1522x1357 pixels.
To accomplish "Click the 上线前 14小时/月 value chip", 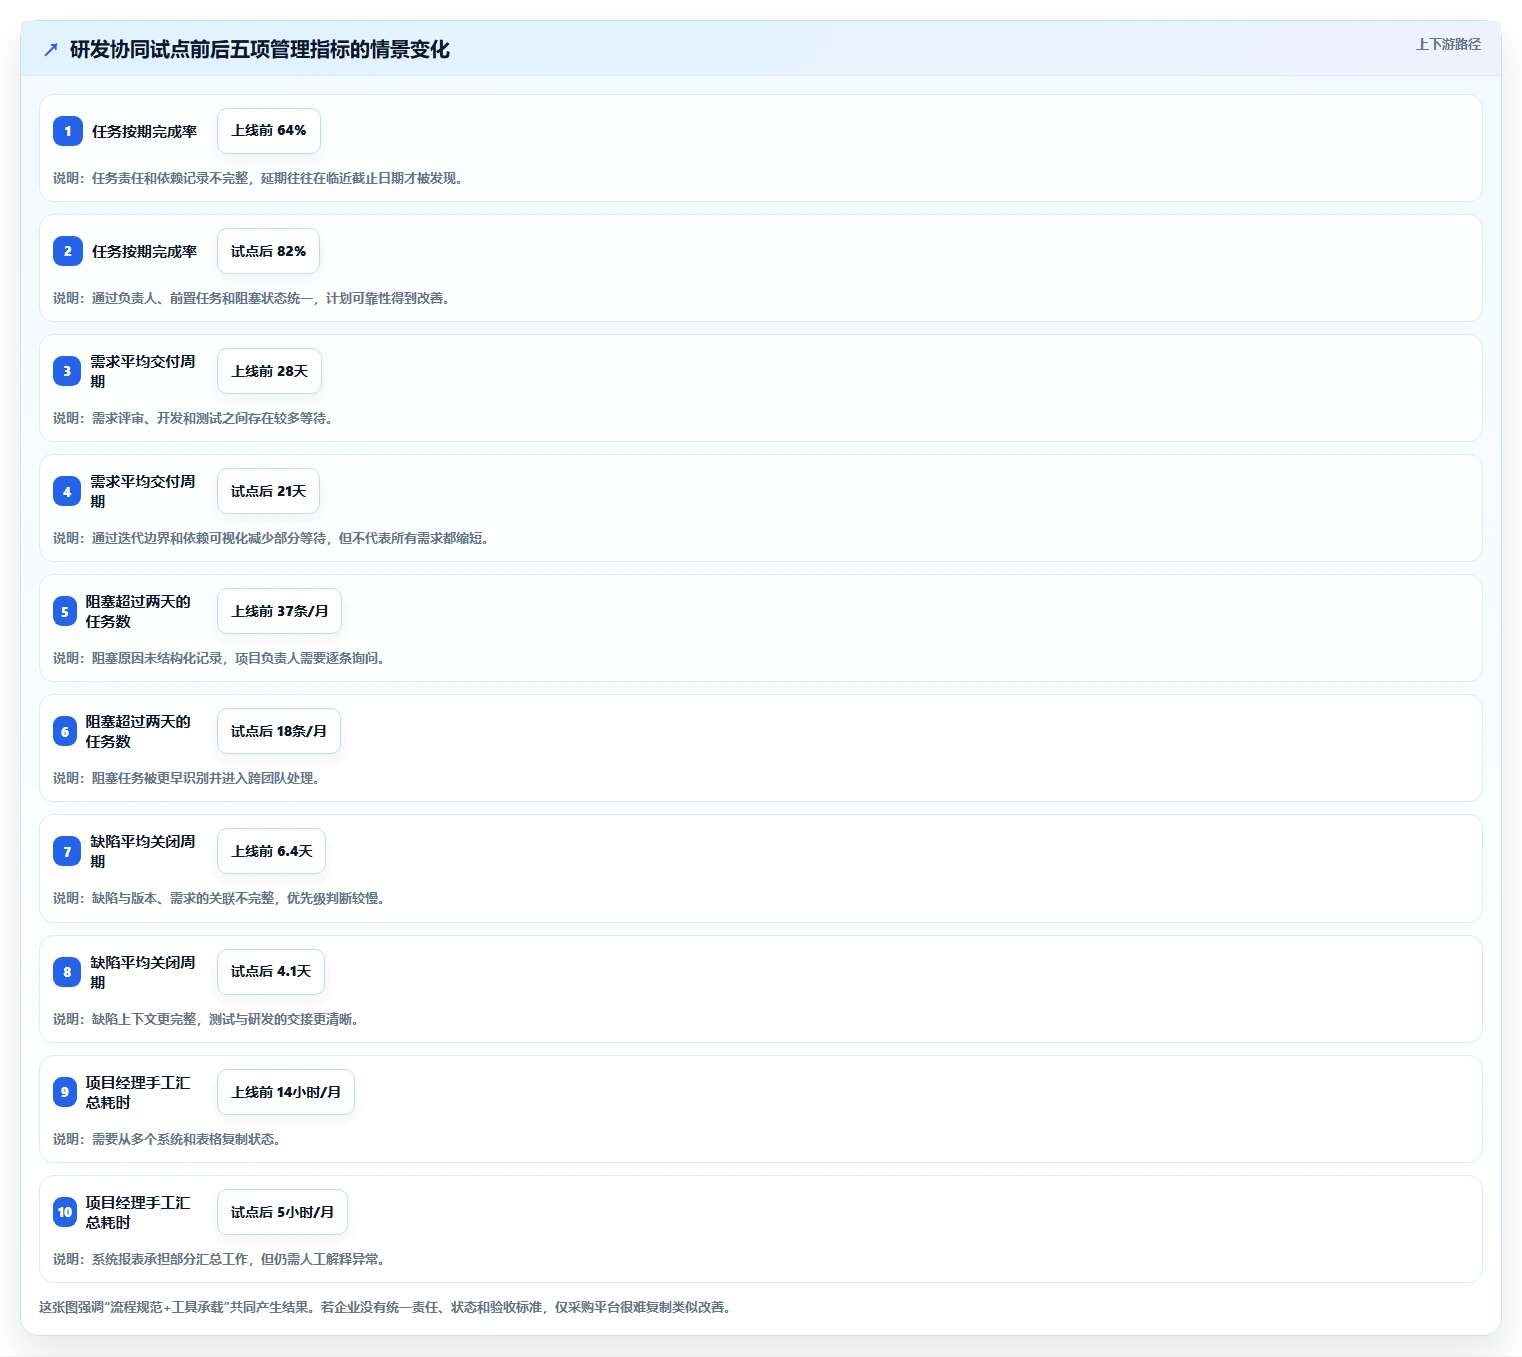I will 286,1092.
